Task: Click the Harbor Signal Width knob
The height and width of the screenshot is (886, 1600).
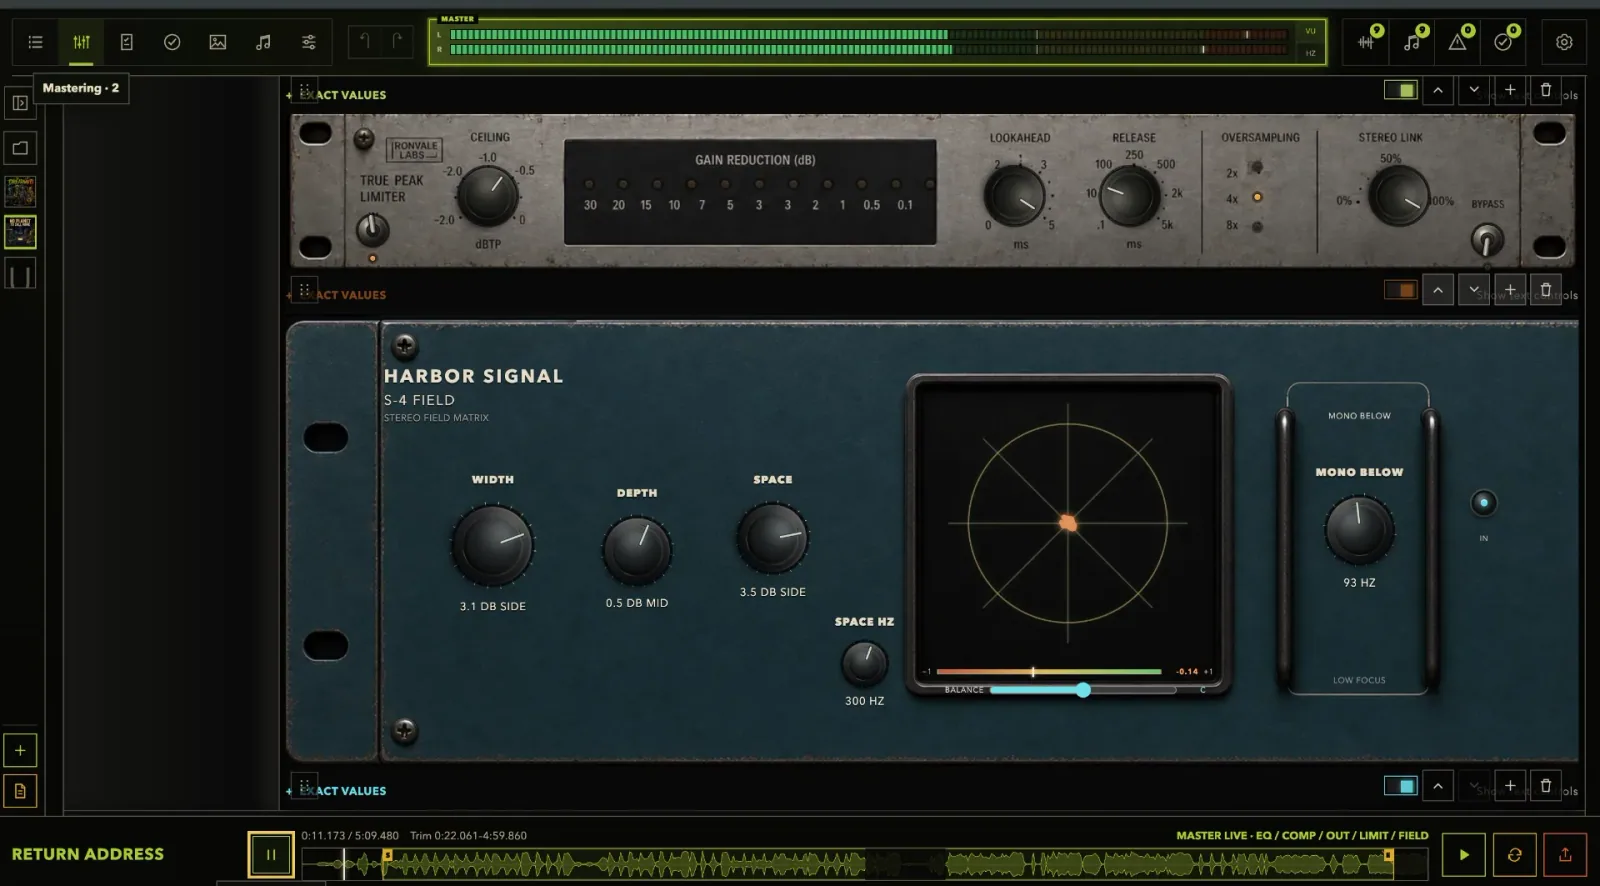Action: (492, 545)
